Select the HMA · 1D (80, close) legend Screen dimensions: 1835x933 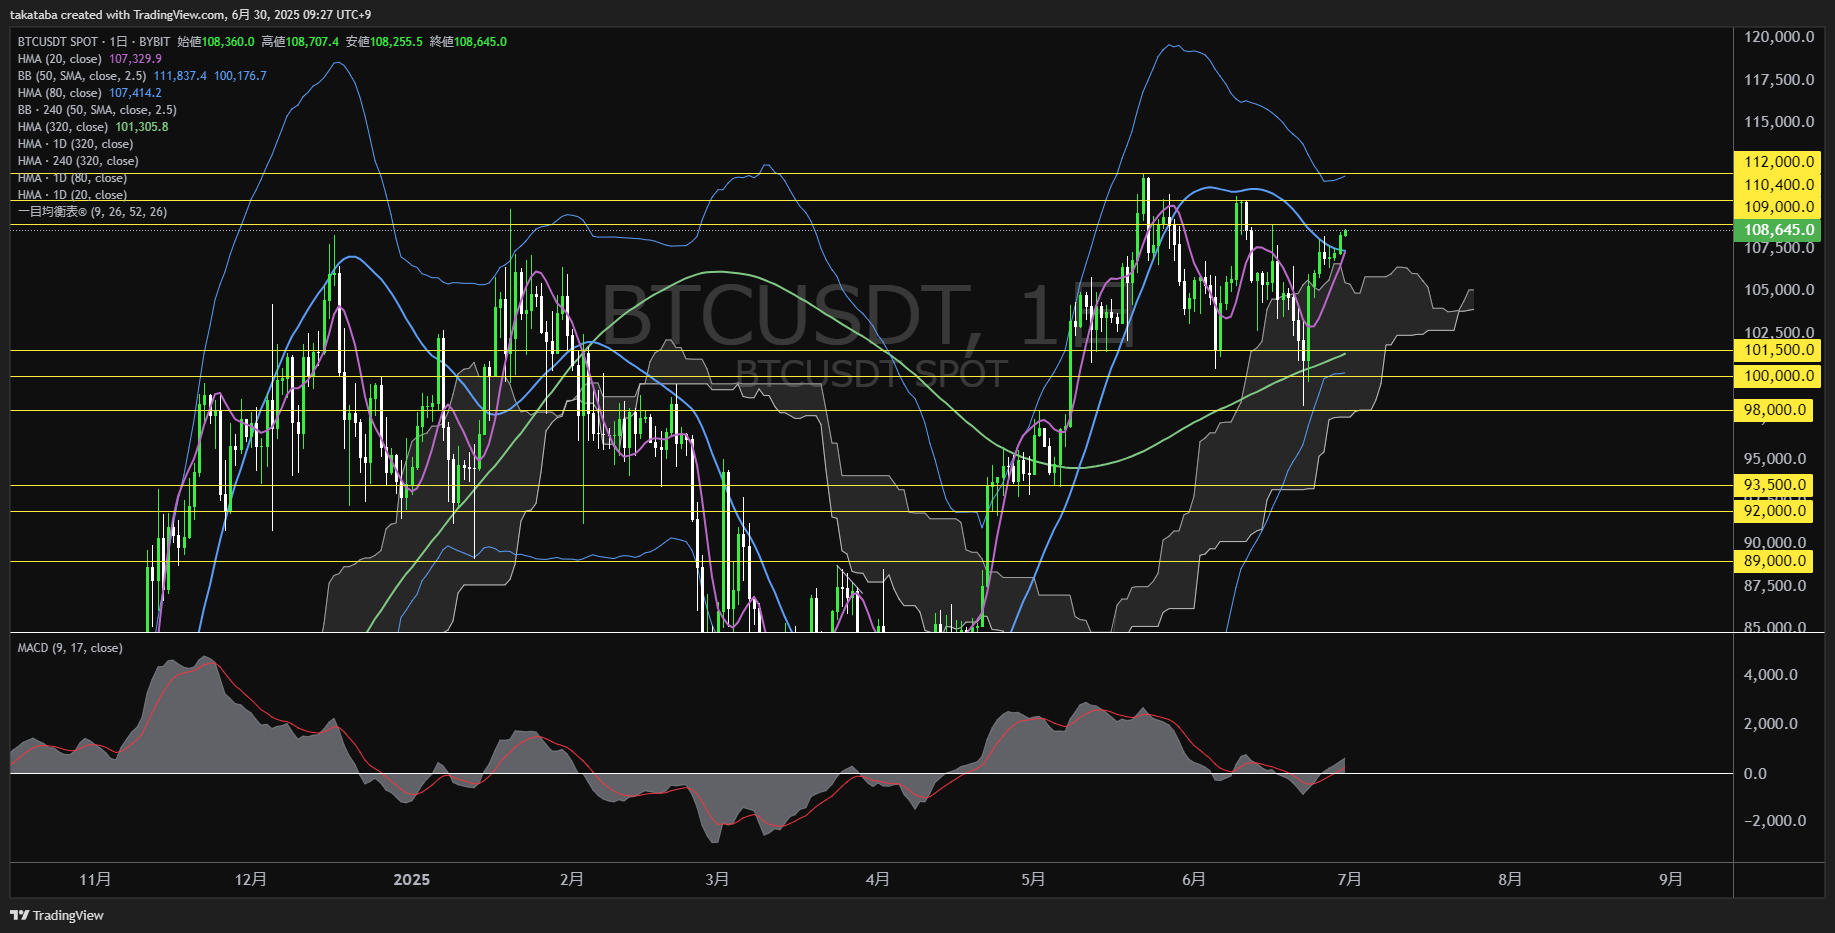point(72,178)
